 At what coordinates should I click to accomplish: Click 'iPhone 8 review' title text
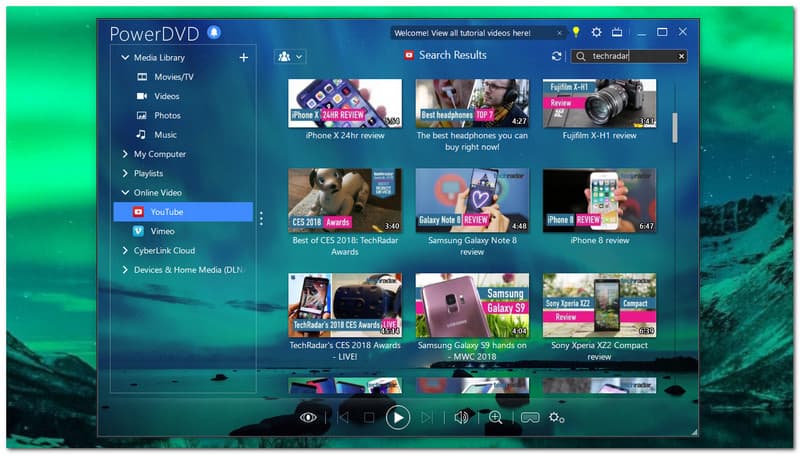(x=599, y=240)
